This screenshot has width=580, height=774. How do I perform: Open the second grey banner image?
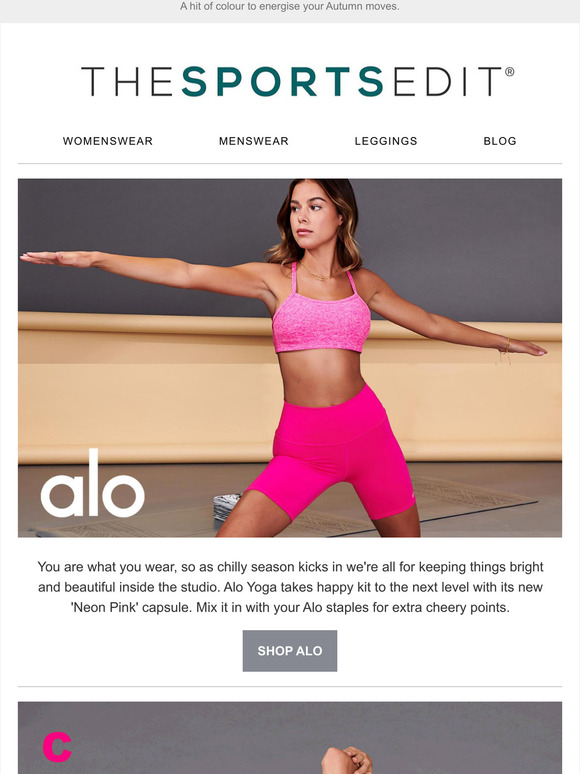coord(290,738)
